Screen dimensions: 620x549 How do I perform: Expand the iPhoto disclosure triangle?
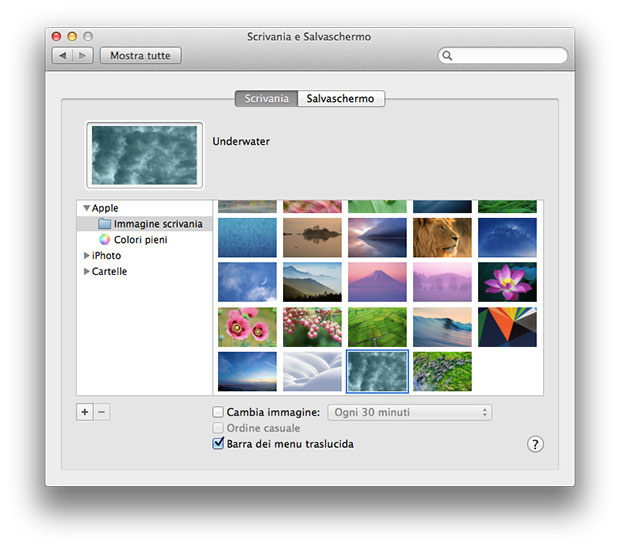[x=87, y=256]
